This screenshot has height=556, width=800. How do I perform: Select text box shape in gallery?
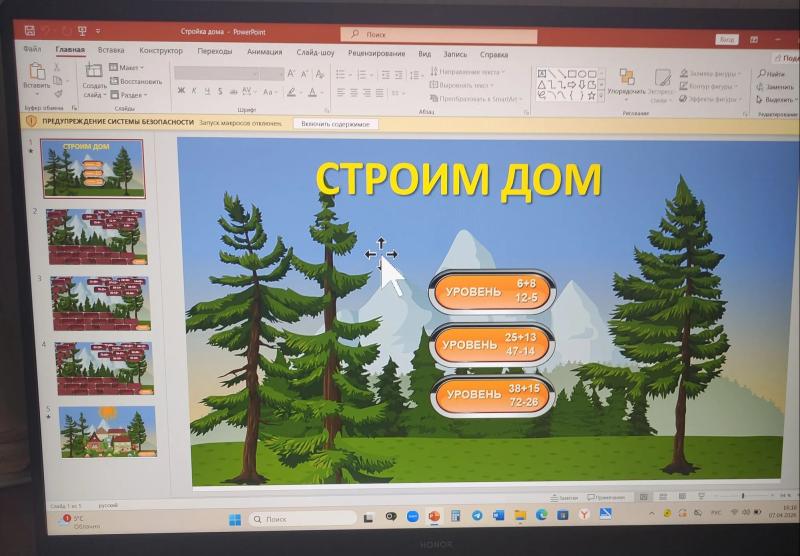coord(542,73)
